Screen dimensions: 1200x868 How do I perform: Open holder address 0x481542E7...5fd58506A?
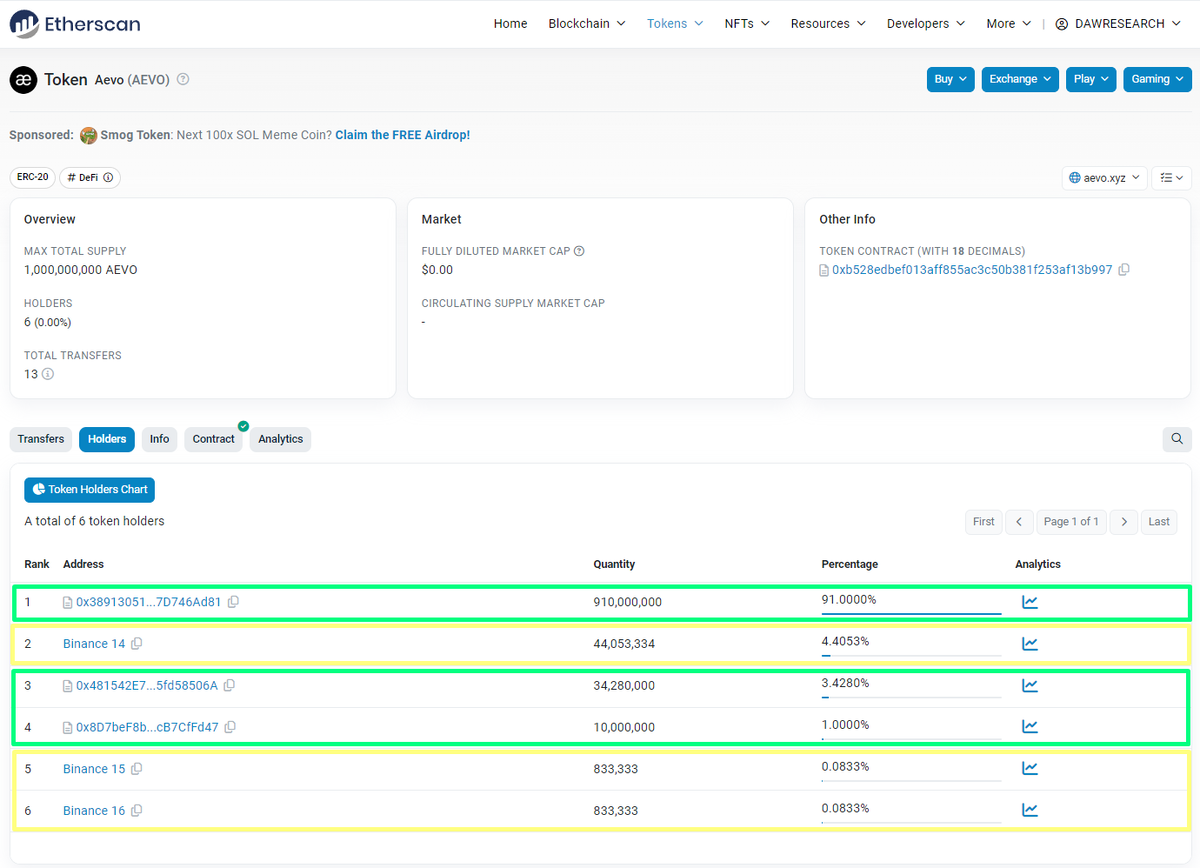[x=146, y=686]
